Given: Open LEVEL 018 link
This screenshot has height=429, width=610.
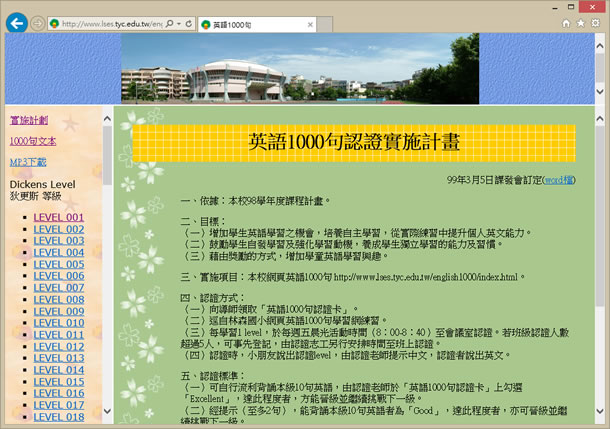Looking at the screenshot, I should [x=59, y=417].
